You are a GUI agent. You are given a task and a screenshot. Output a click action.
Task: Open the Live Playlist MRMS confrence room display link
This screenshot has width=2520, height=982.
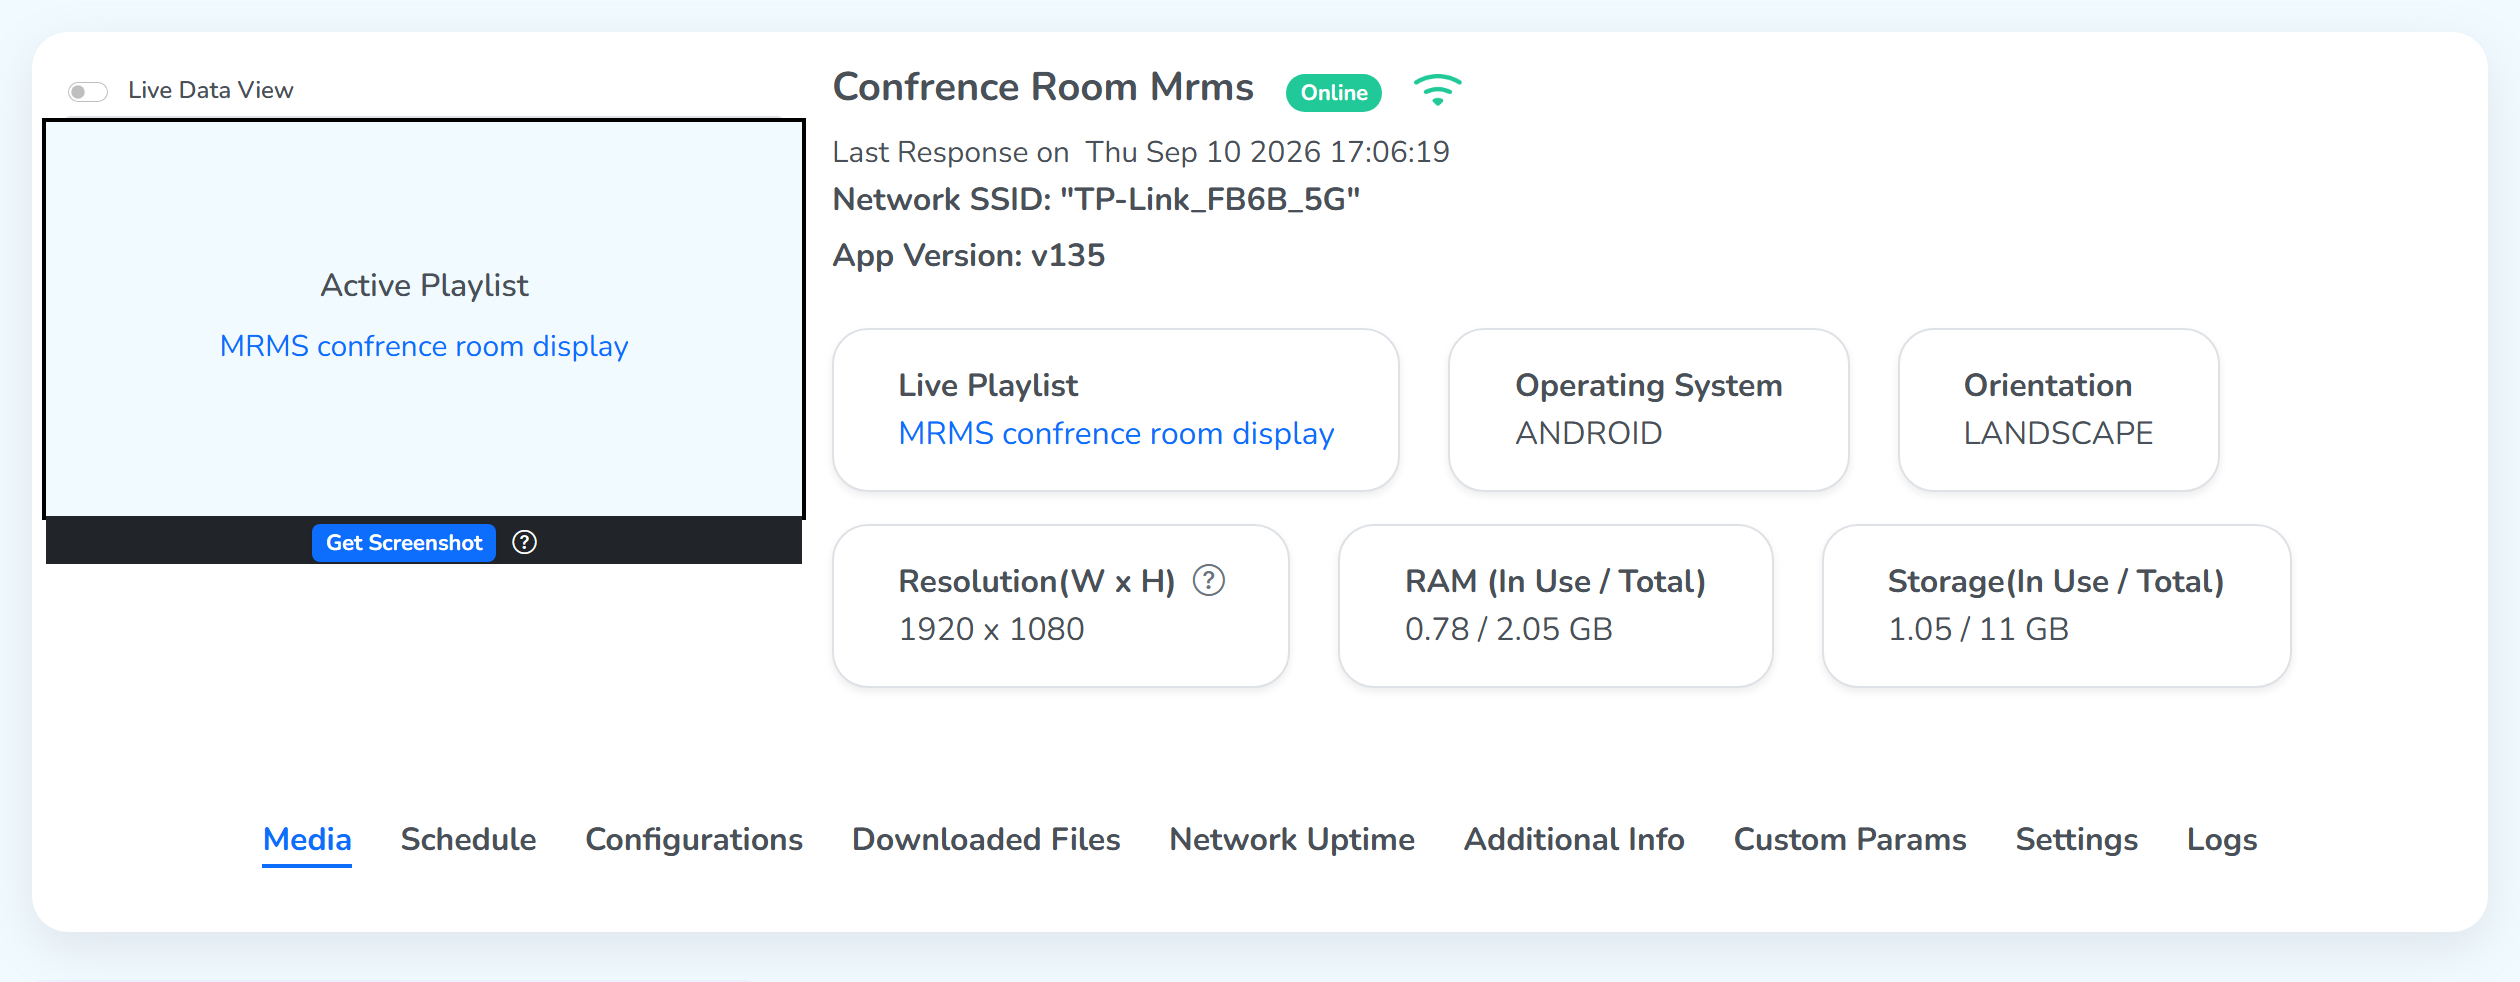[x=1116, y=433]
